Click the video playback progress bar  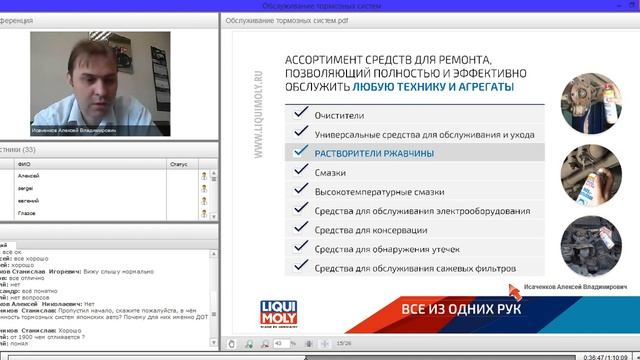292,358
